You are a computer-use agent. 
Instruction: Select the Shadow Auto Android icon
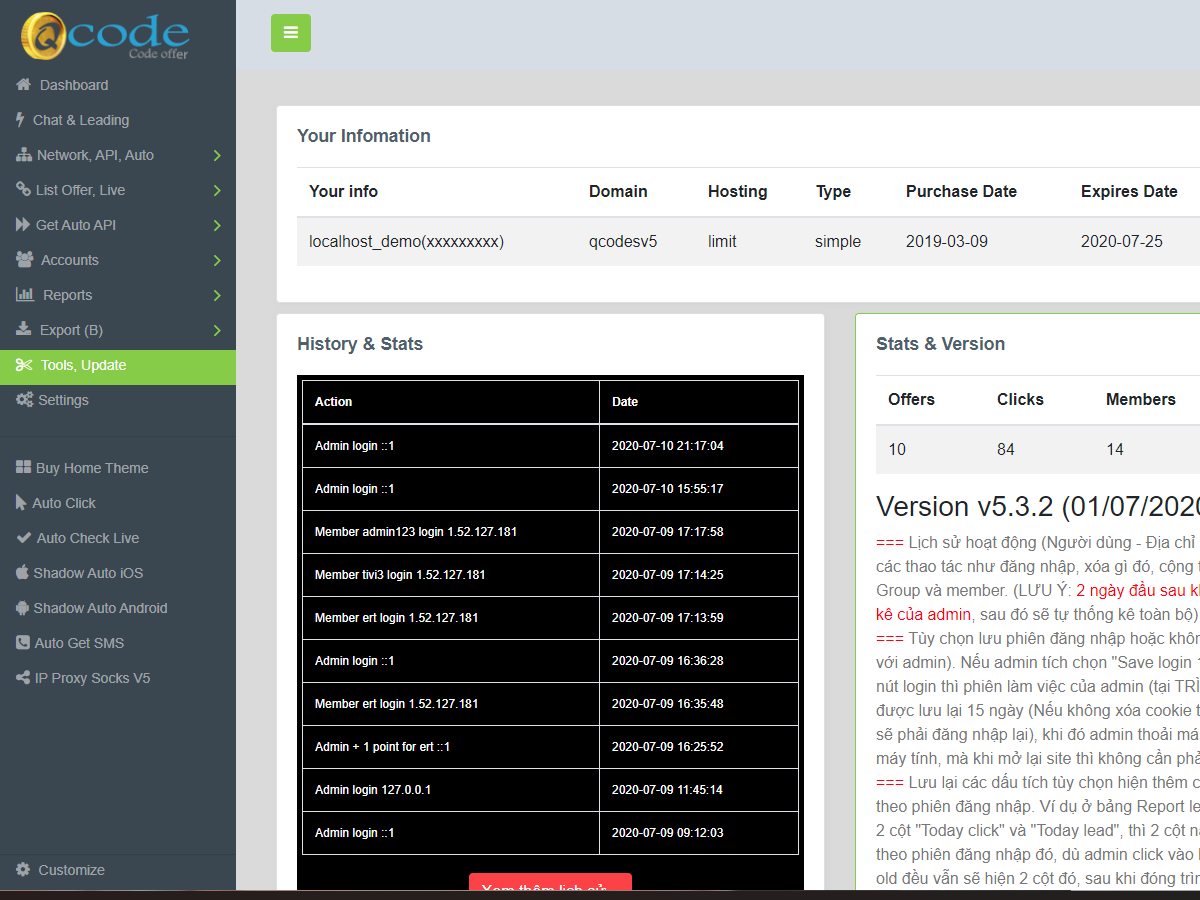[x=22, y=608]
